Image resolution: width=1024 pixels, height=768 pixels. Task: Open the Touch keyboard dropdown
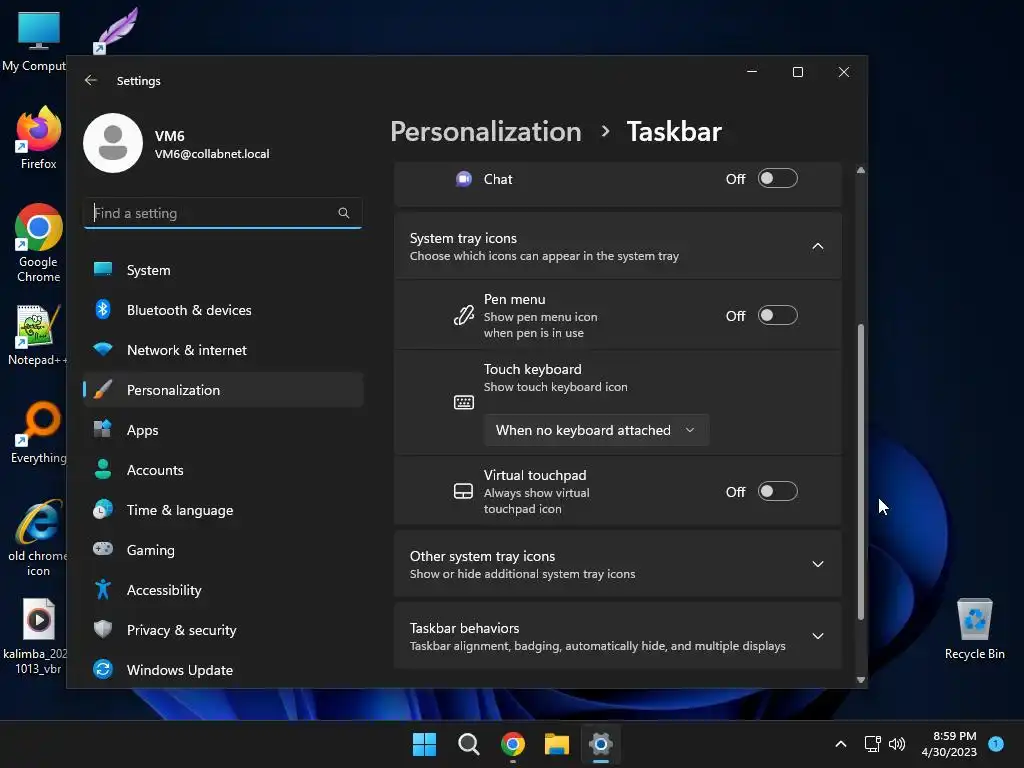(596, 430)
